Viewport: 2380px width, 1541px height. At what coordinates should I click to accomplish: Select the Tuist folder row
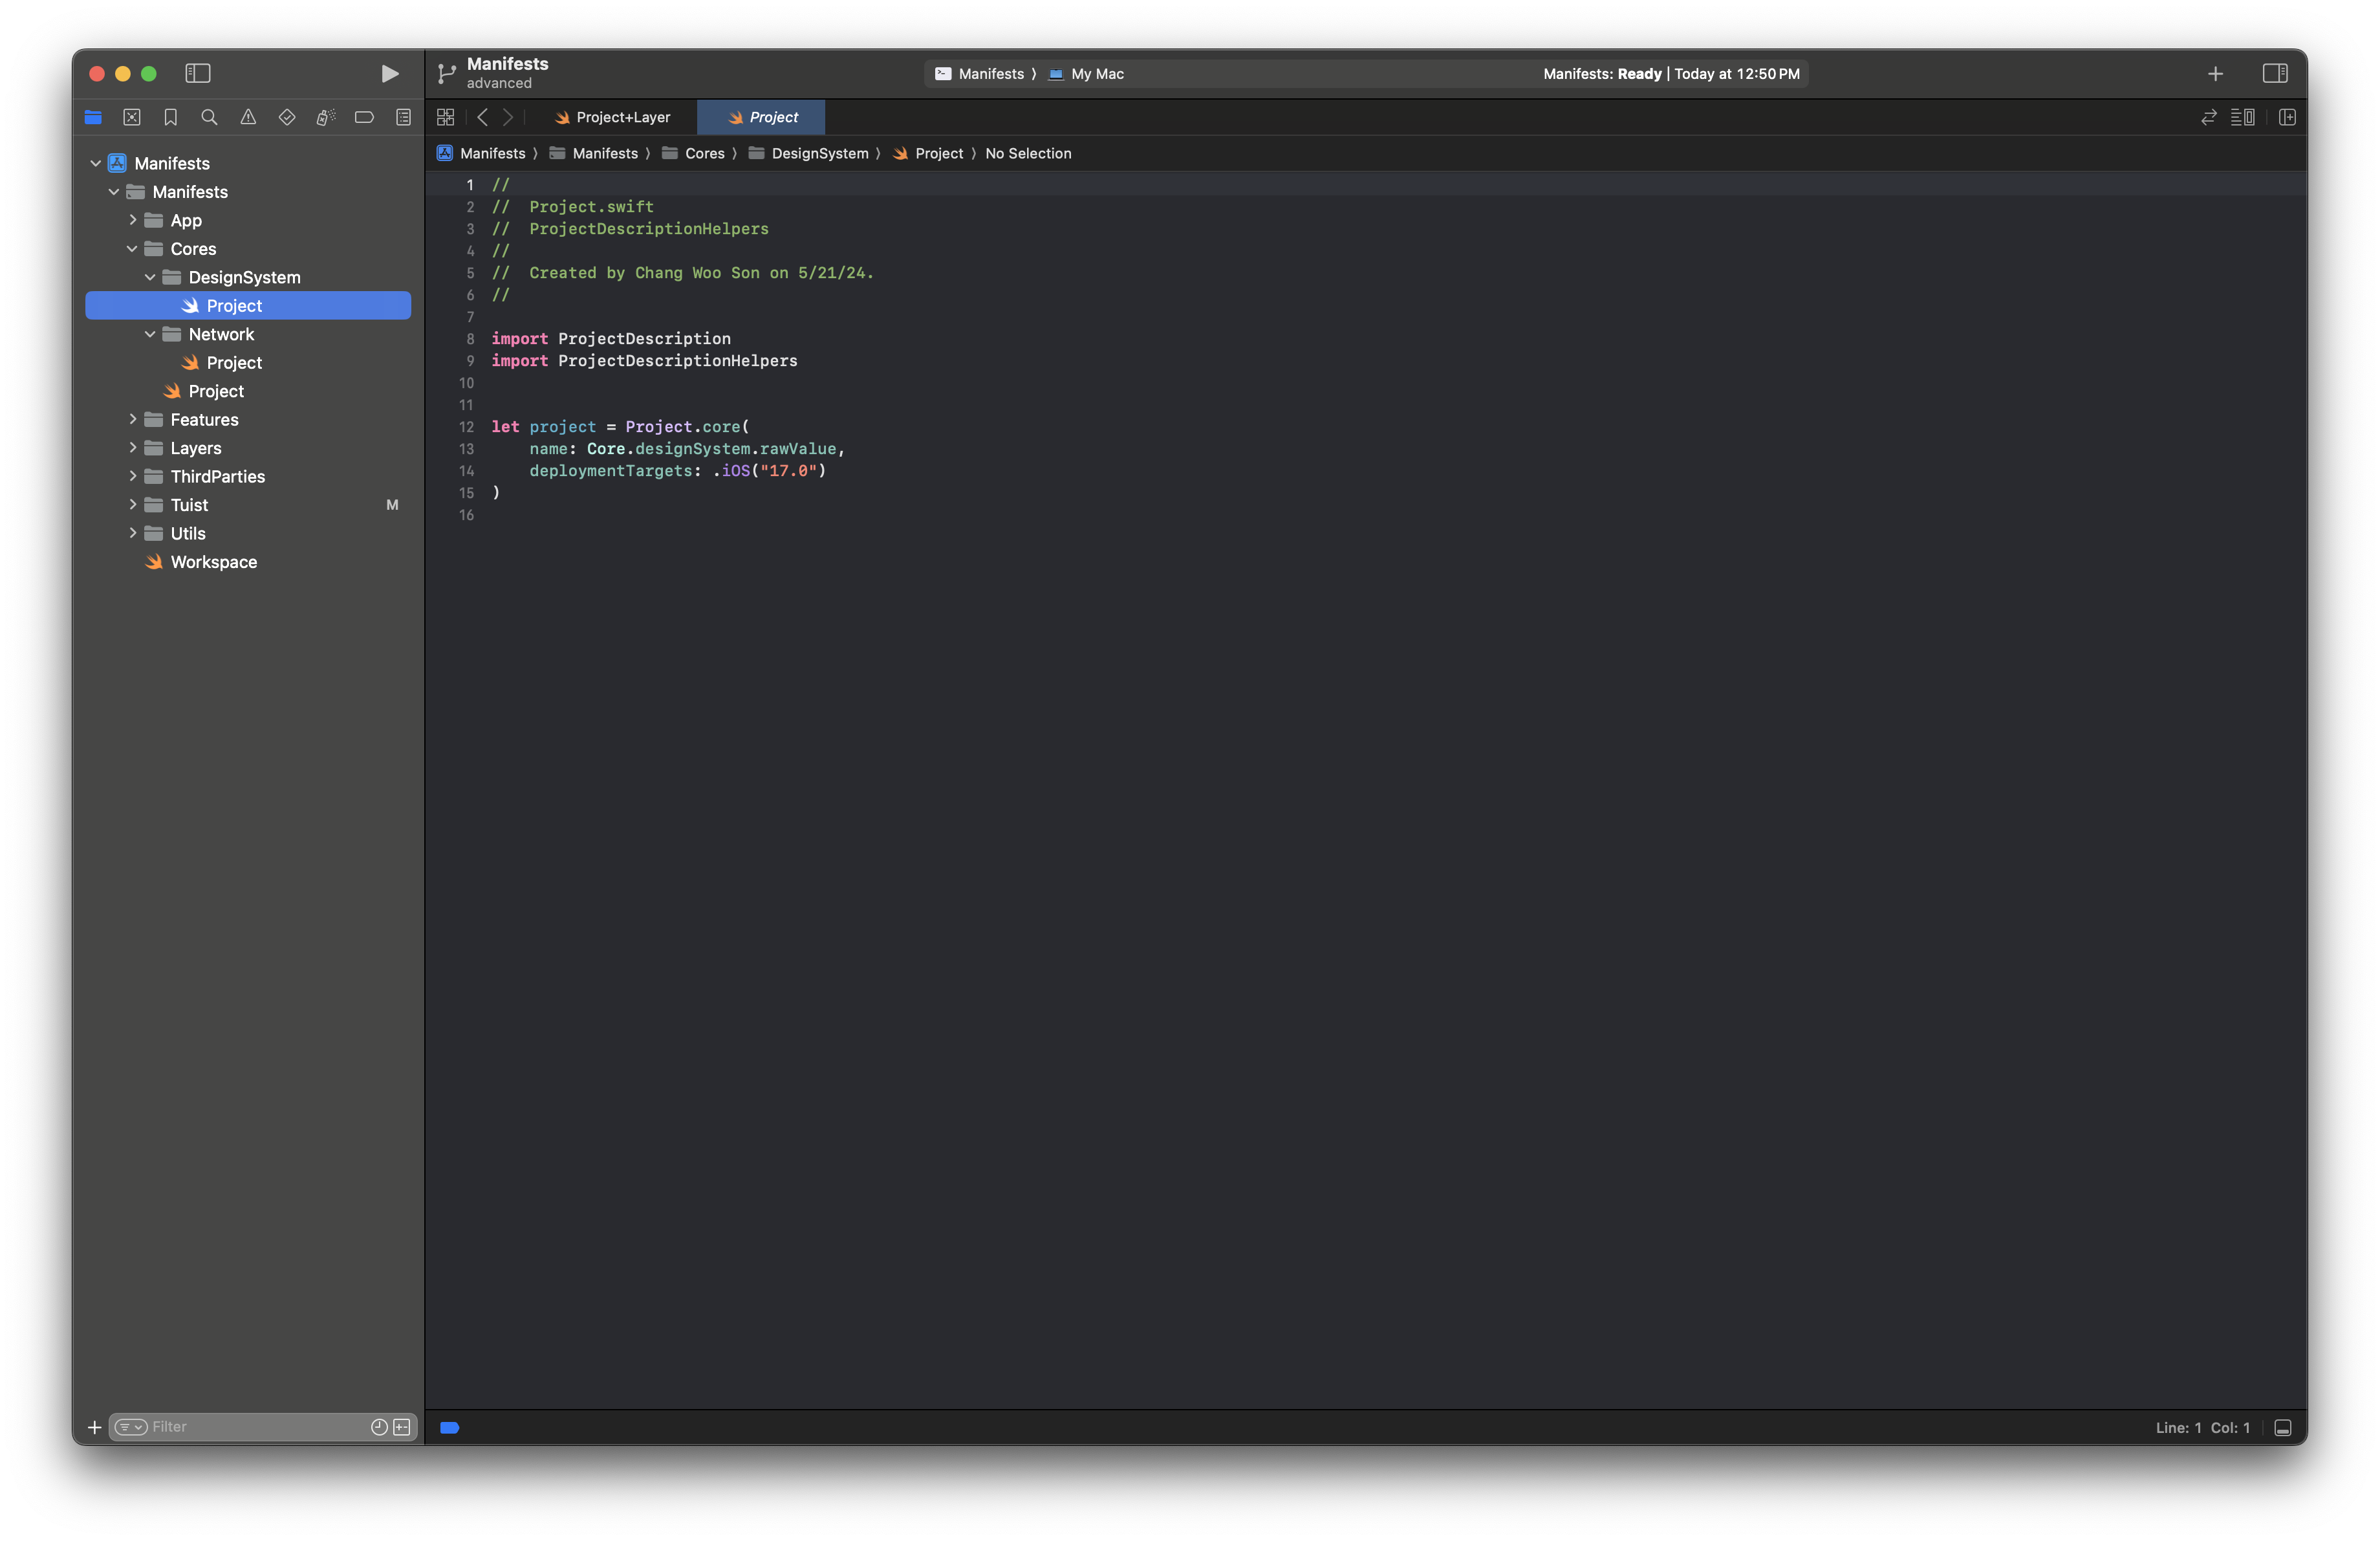coord(248,505)
